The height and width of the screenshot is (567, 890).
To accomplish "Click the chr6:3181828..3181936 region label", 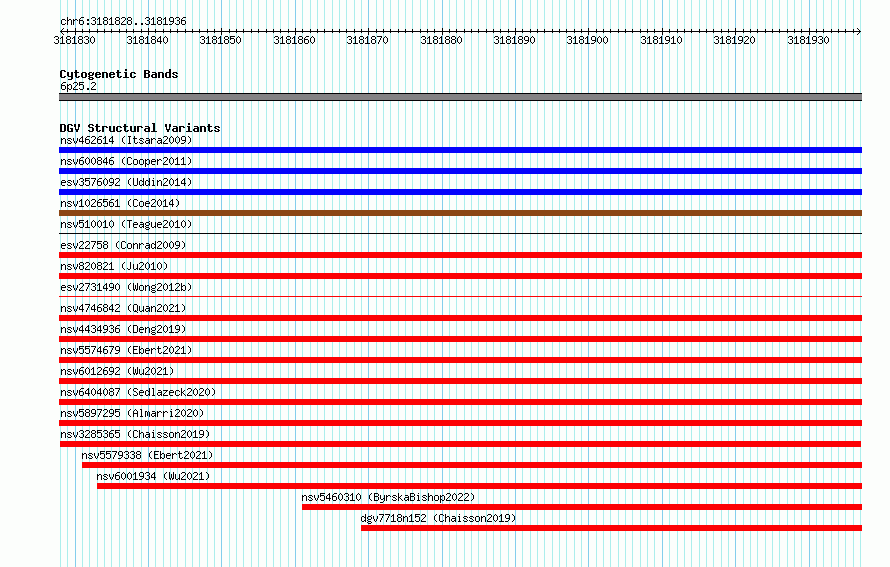I will (123, 21).
